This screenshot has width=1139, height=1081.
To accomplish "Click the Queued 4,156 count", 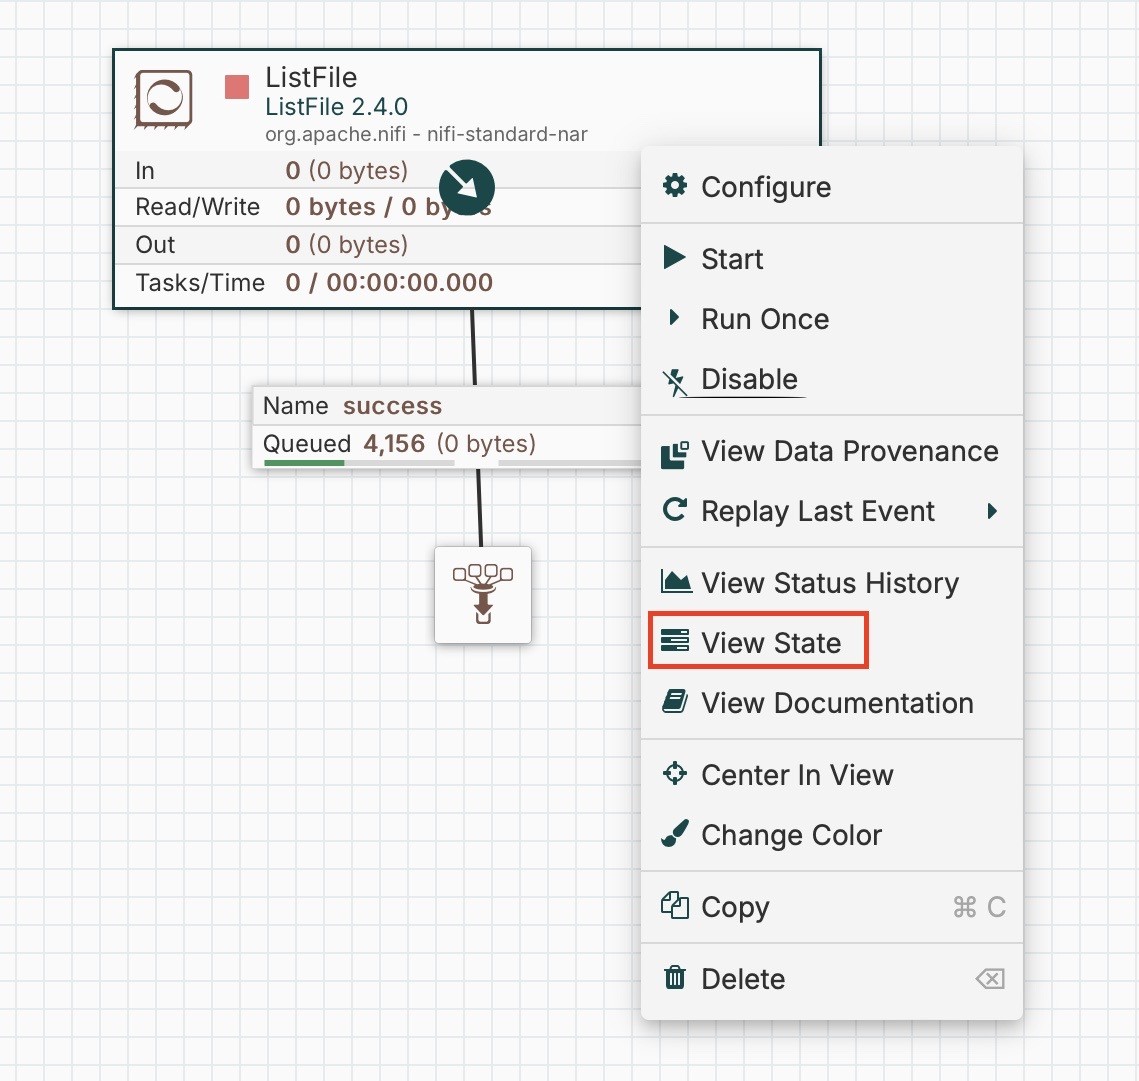I will click(394, 443).
